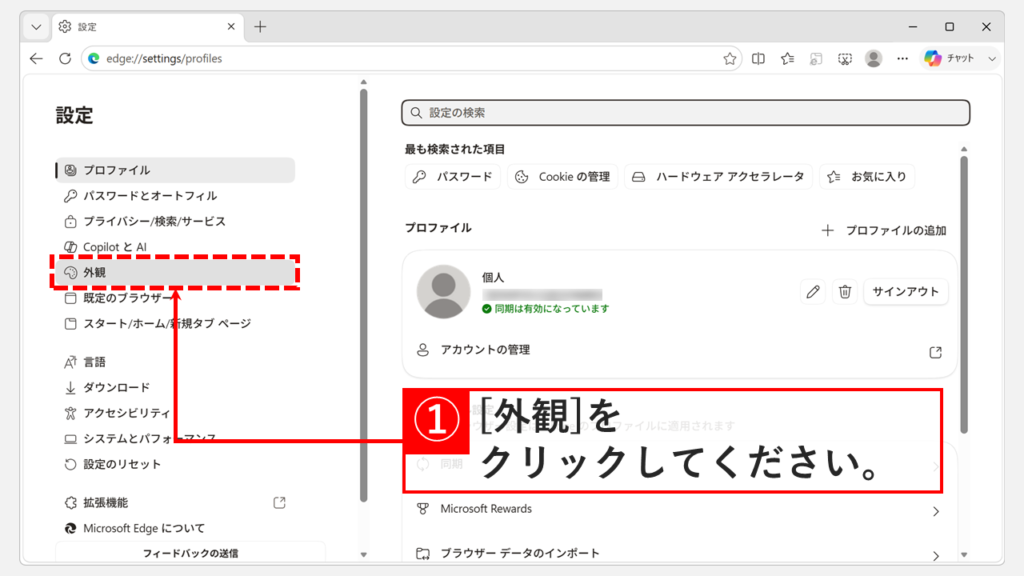This screenshot has width=1024, height=576.
Task: Open システムとパフォーマンス settings
Action: (175, 438)
